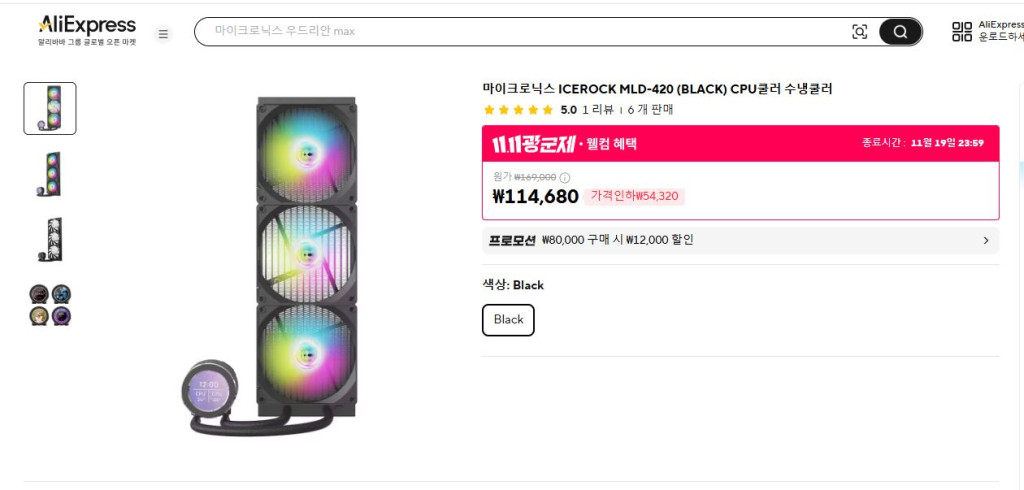Click the info icon beside original price
Viewport: 1024px width, 490px height.
point(565,178)
